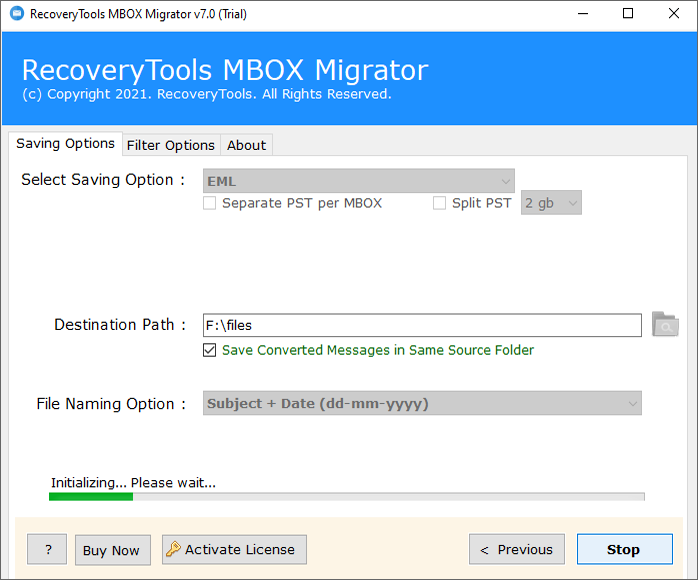This screenshot has width=698, height=580.
Task: Click the 'Initializing... Please wait...' status text
Action: [133, 483]
